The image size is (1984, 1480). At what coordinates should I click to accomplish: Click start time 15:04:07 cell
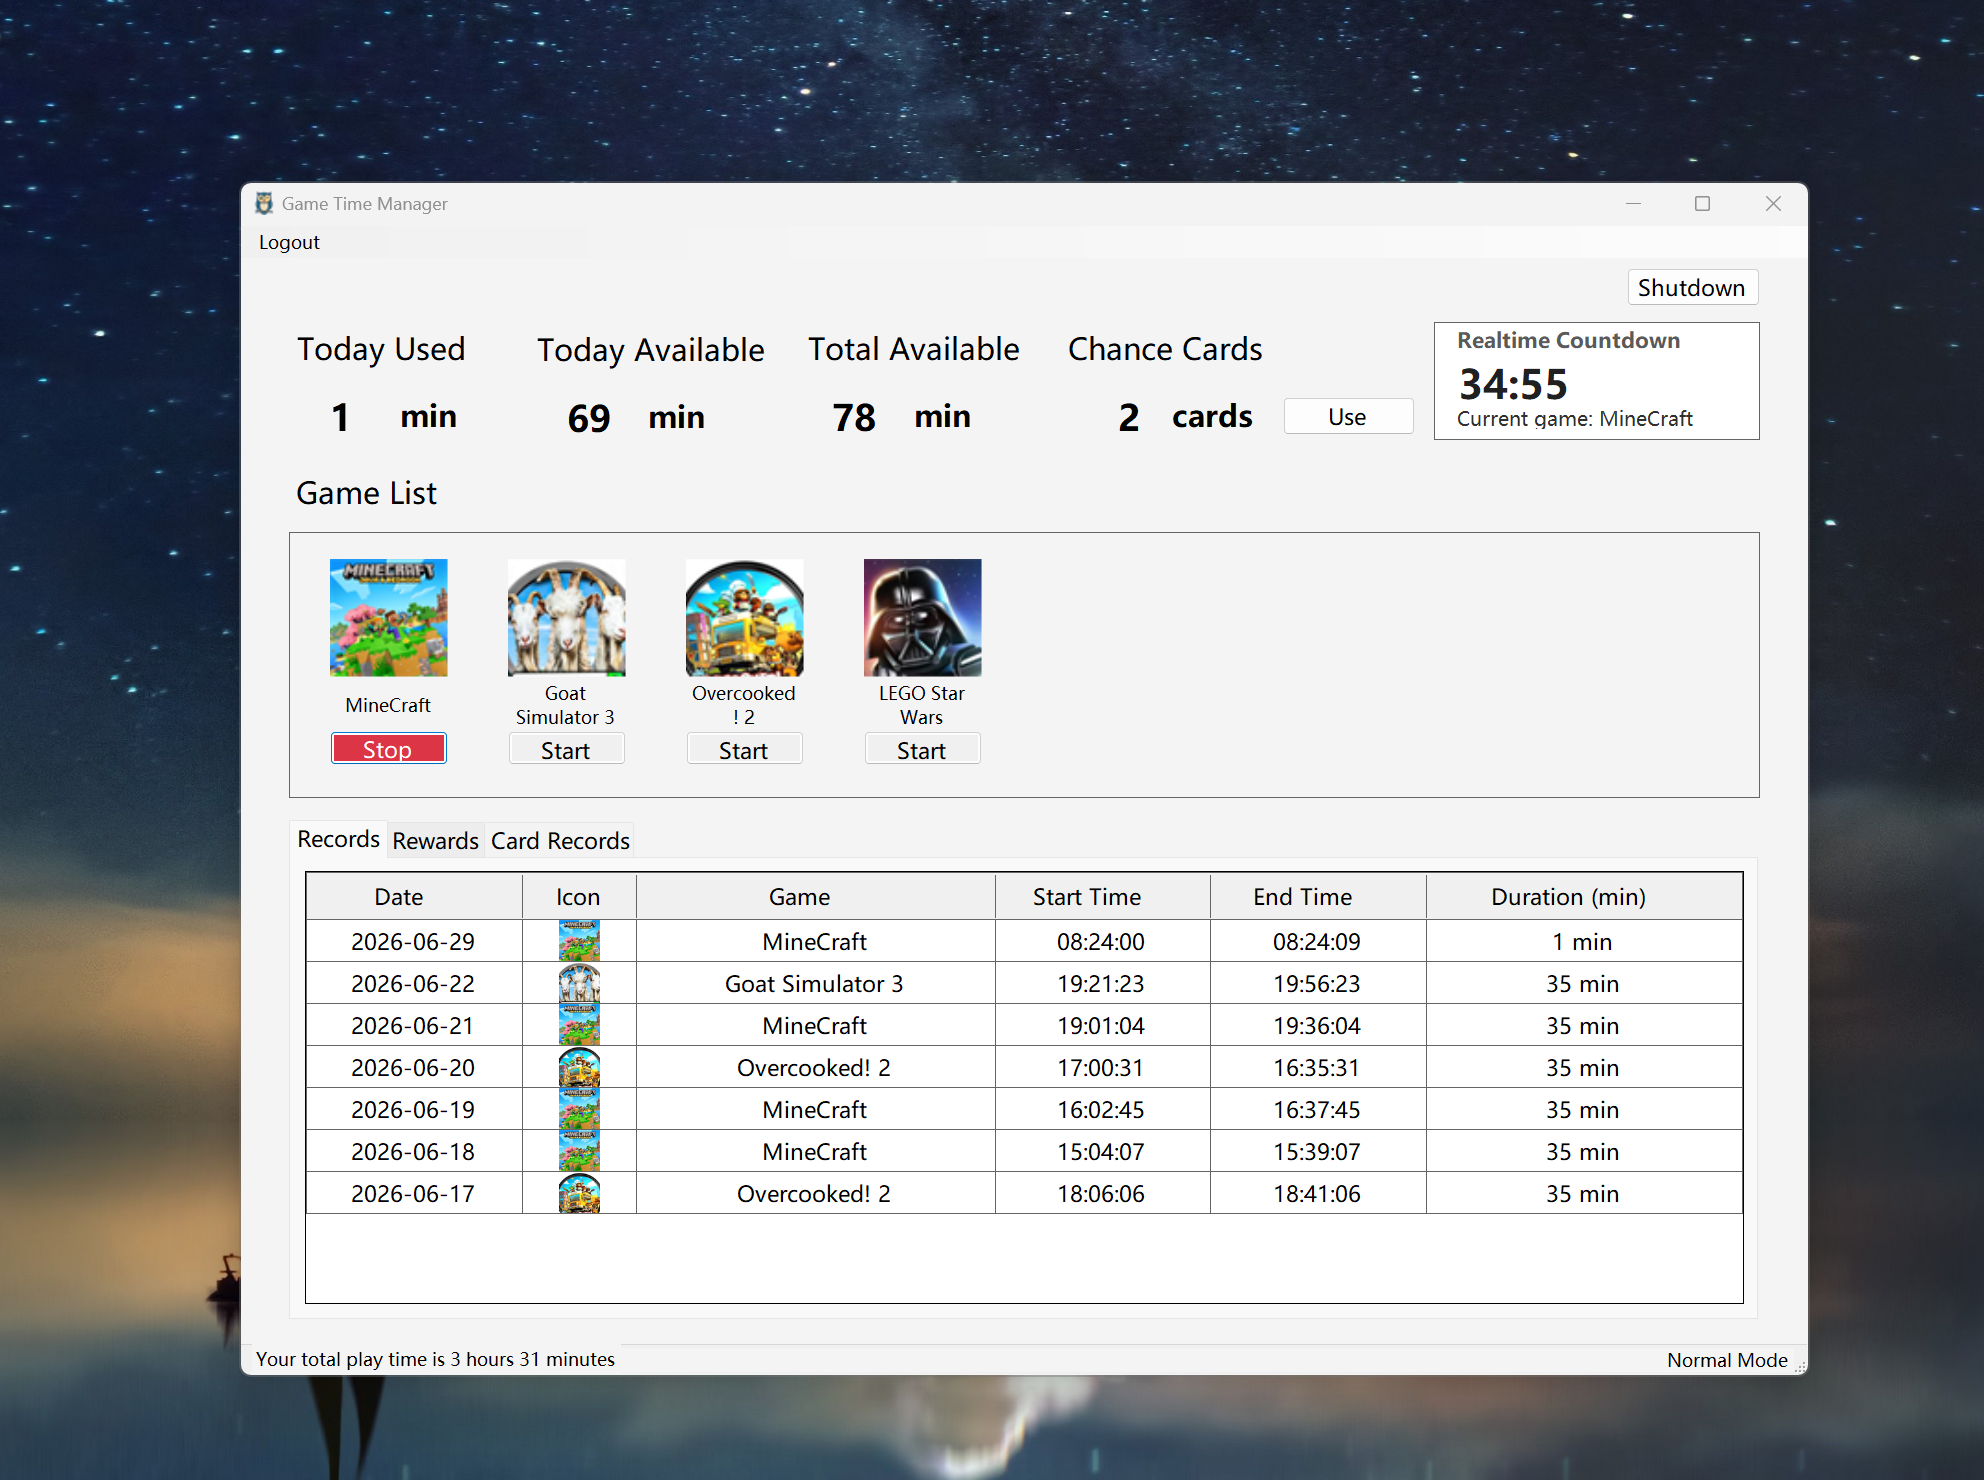coord(1102,1151)
